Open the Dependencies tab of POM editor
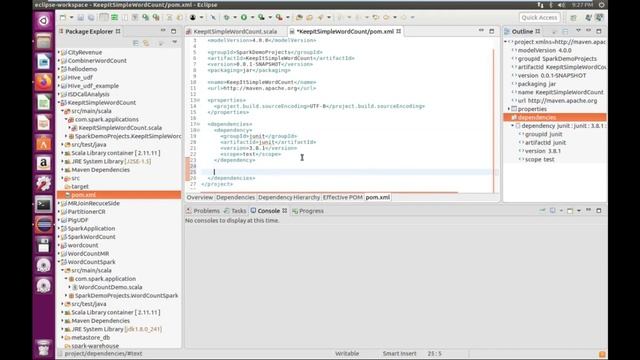Screen dimensions: 640x360 [x=236, y=197]
